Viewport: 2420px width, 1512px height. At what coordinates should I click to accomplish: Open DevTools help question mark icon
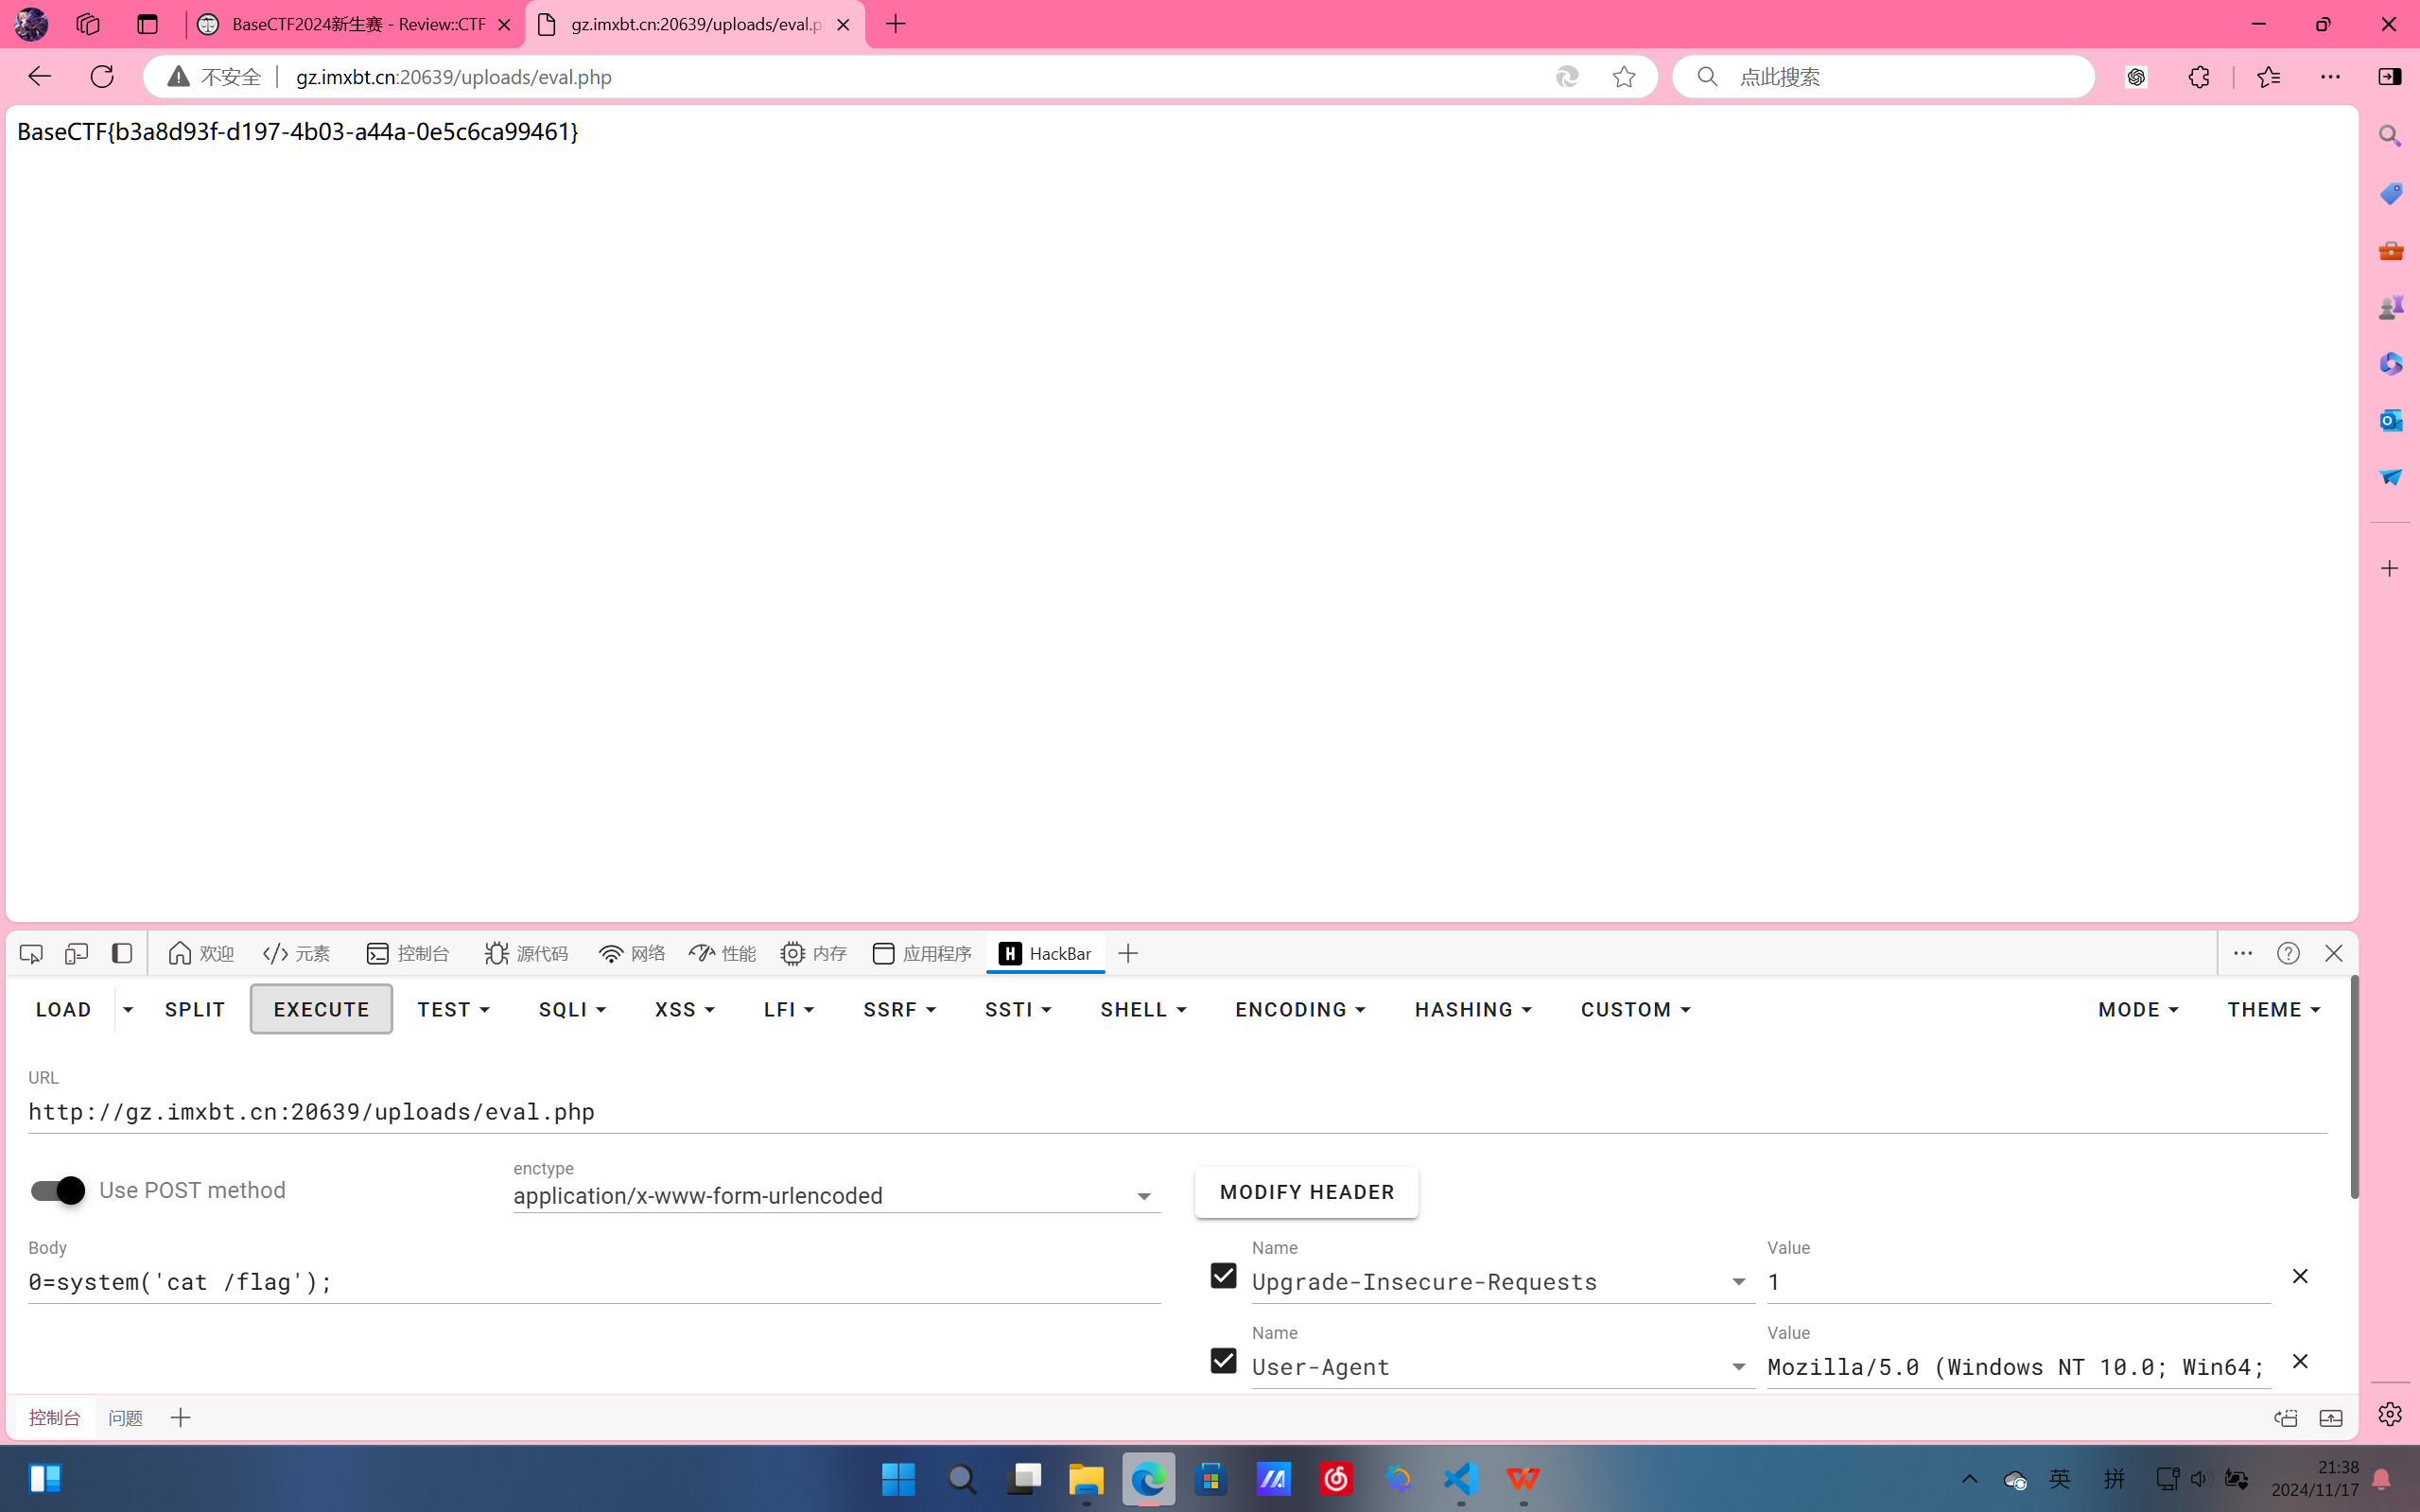(x=2288, y=953)
